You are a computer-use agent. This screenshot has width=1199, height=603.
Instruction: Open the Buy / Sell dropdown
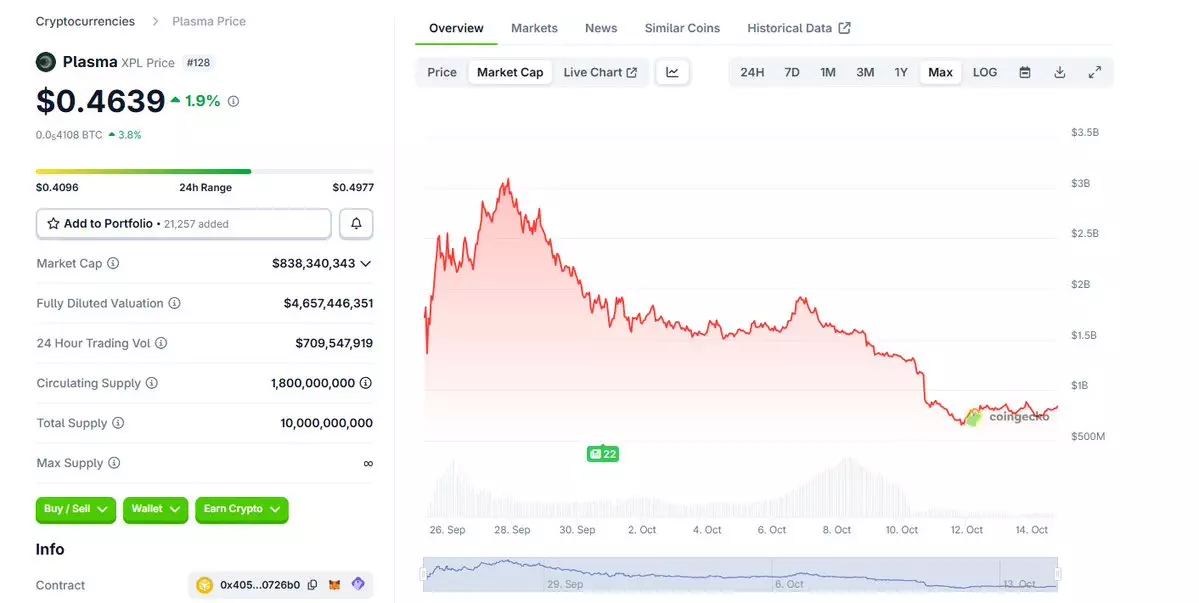76,509
